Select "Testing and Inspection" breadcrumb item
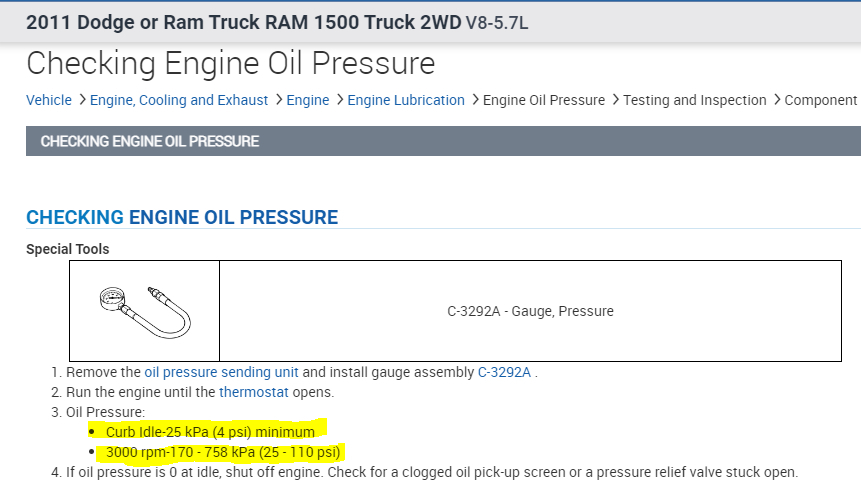The image size is (861, 504). tap(695, 100)
